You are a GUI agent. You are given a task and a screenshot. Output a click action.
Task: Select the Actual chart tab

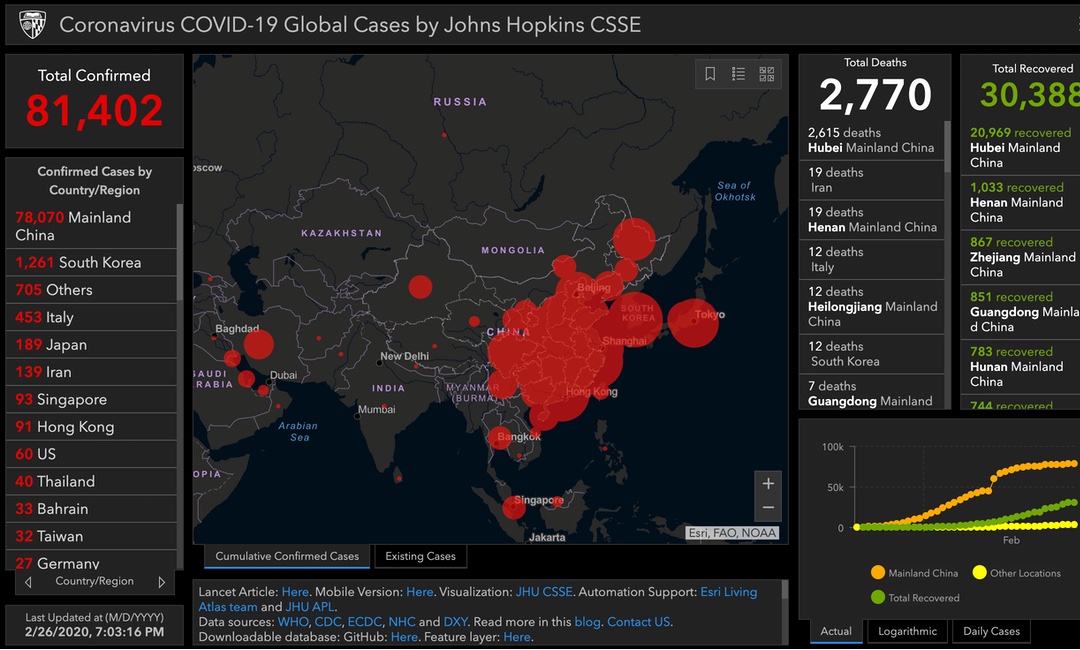(x=835, y=631)
